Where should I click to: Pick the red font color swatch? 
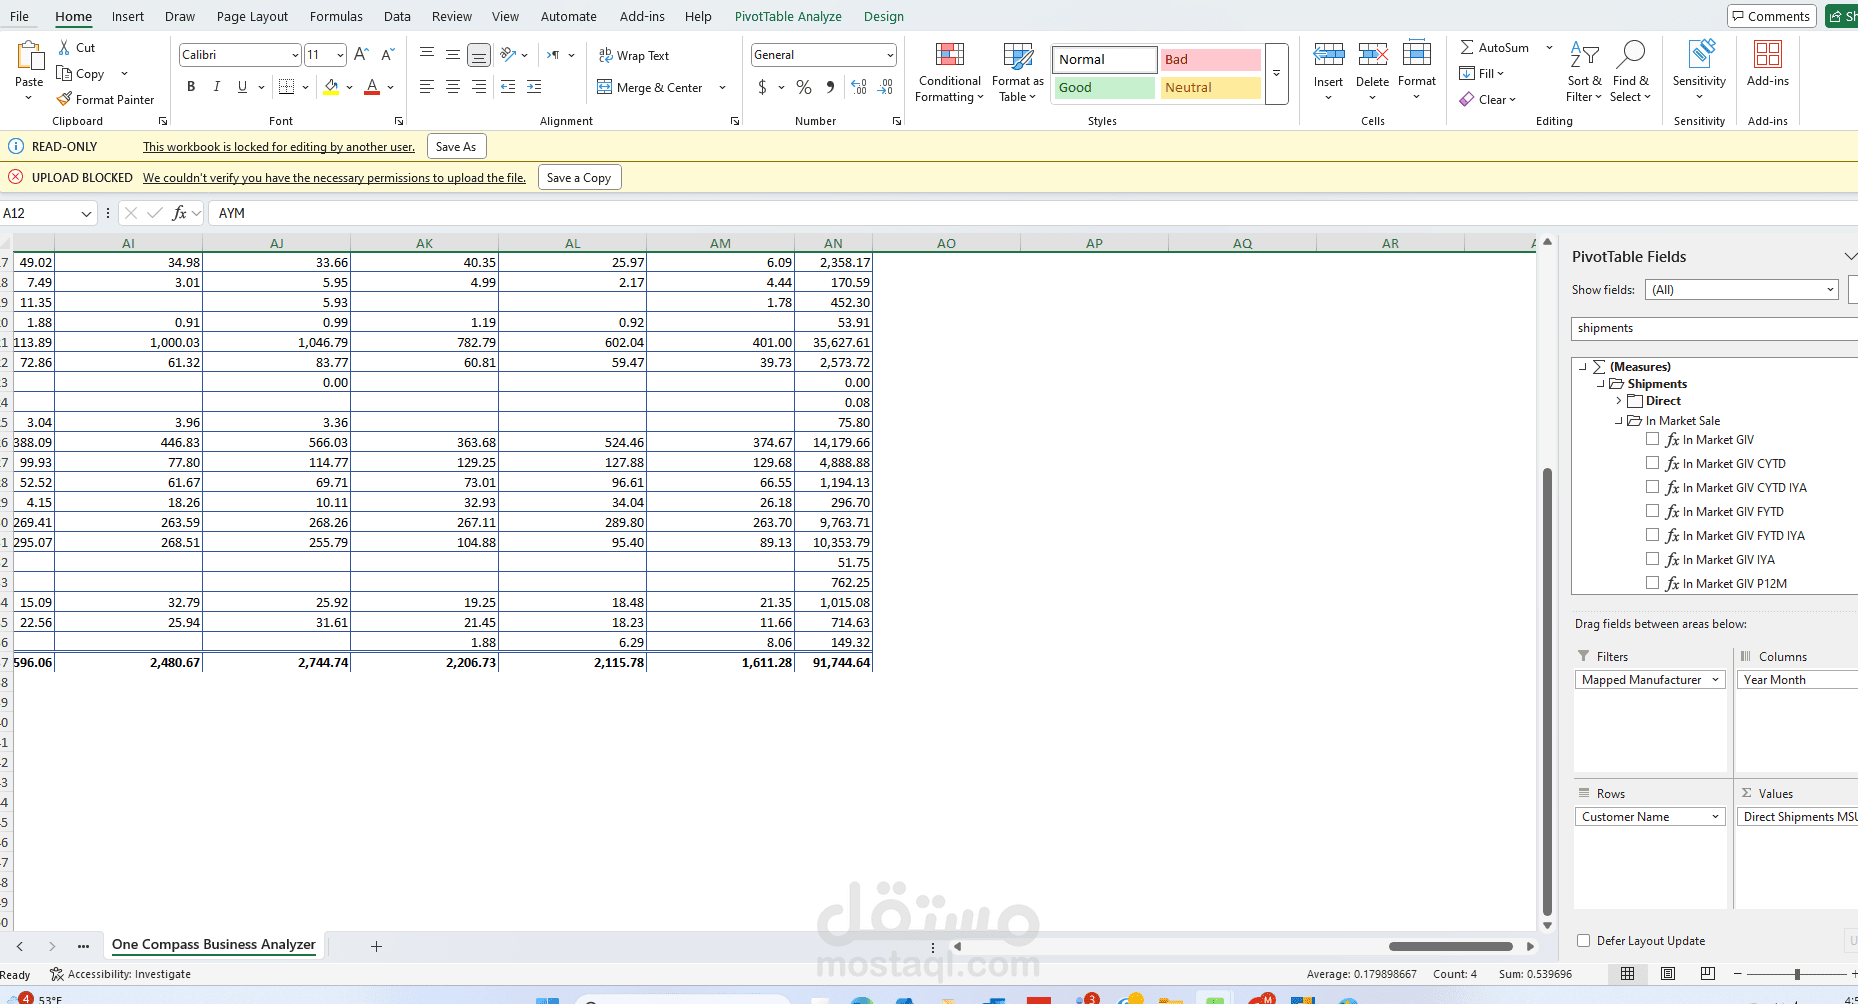(x=371, y=92)
